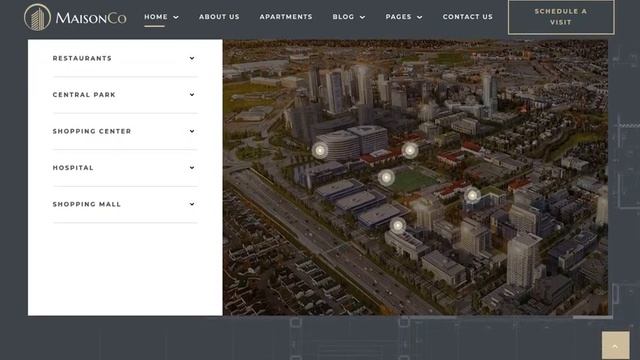The height and width of the screenshot is (360, 640).
Task: Click the map marker by the green field
Action: coord(386,178)
